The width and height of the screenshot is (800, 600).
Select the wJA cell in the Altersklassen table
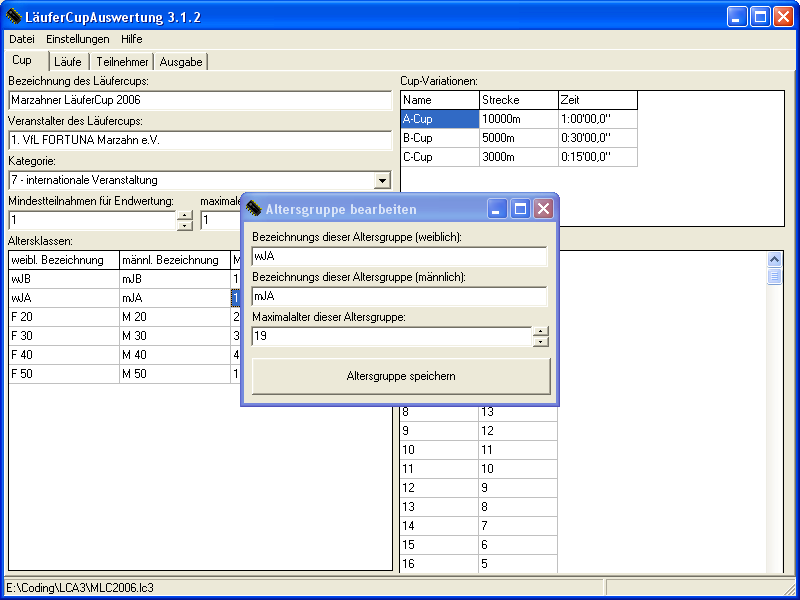pos(64,298)
